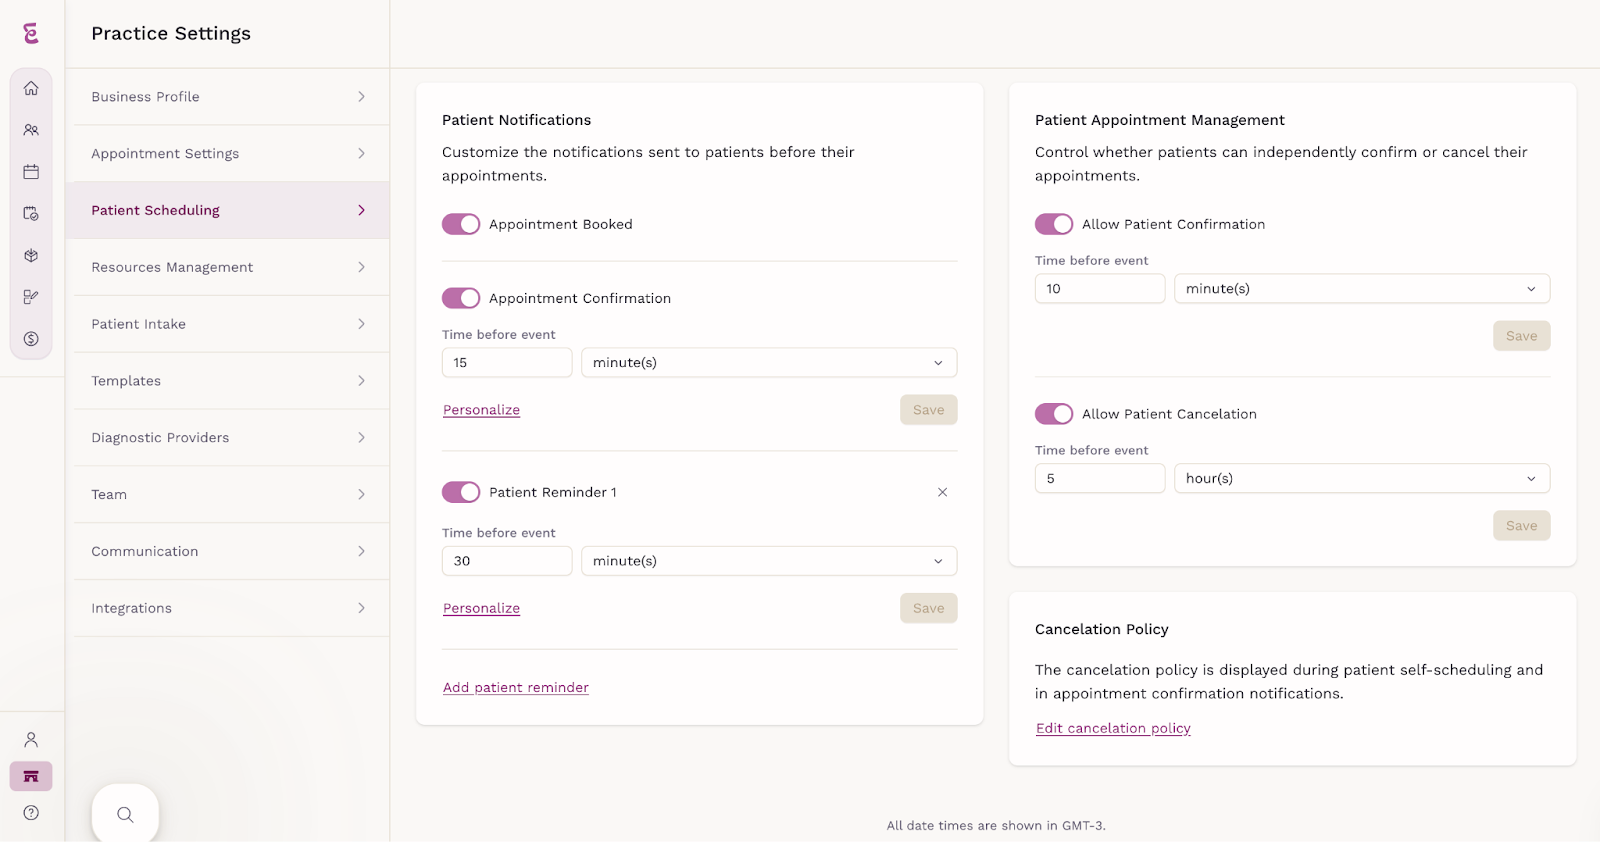Disable the Appointment Booked toggle
This screenshot has height=842, width=1600.
tap(461, 224)
